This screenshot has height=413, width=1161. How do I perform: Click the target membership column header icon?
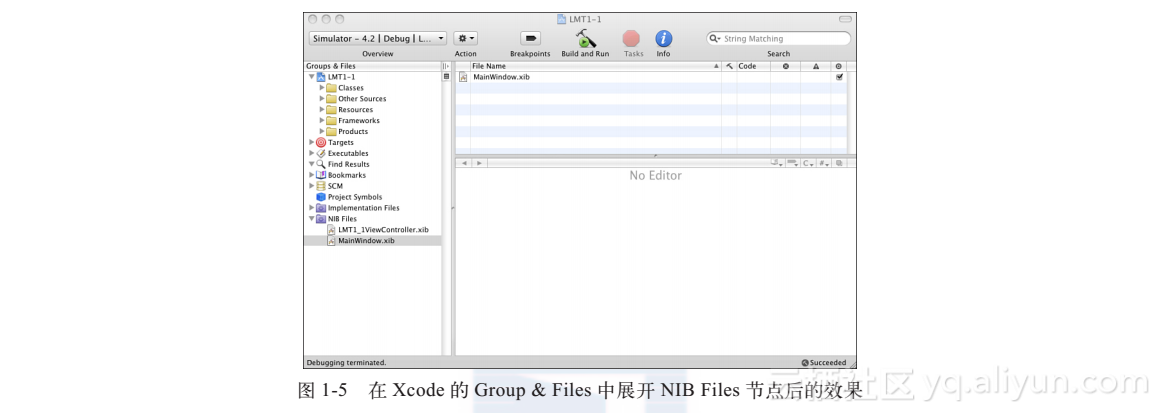click(x=839, y=66)
